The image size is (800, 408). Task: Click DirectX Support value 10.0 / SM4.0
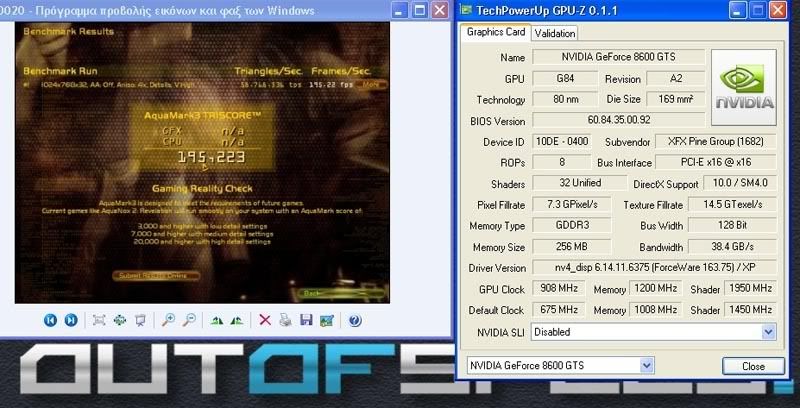click(x=740, y=183)
